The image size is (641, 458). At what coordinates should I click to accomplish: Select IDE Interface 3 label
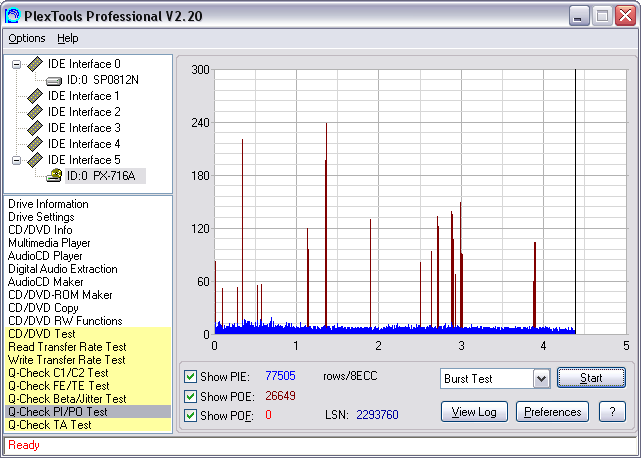click(x=84, y=128)
